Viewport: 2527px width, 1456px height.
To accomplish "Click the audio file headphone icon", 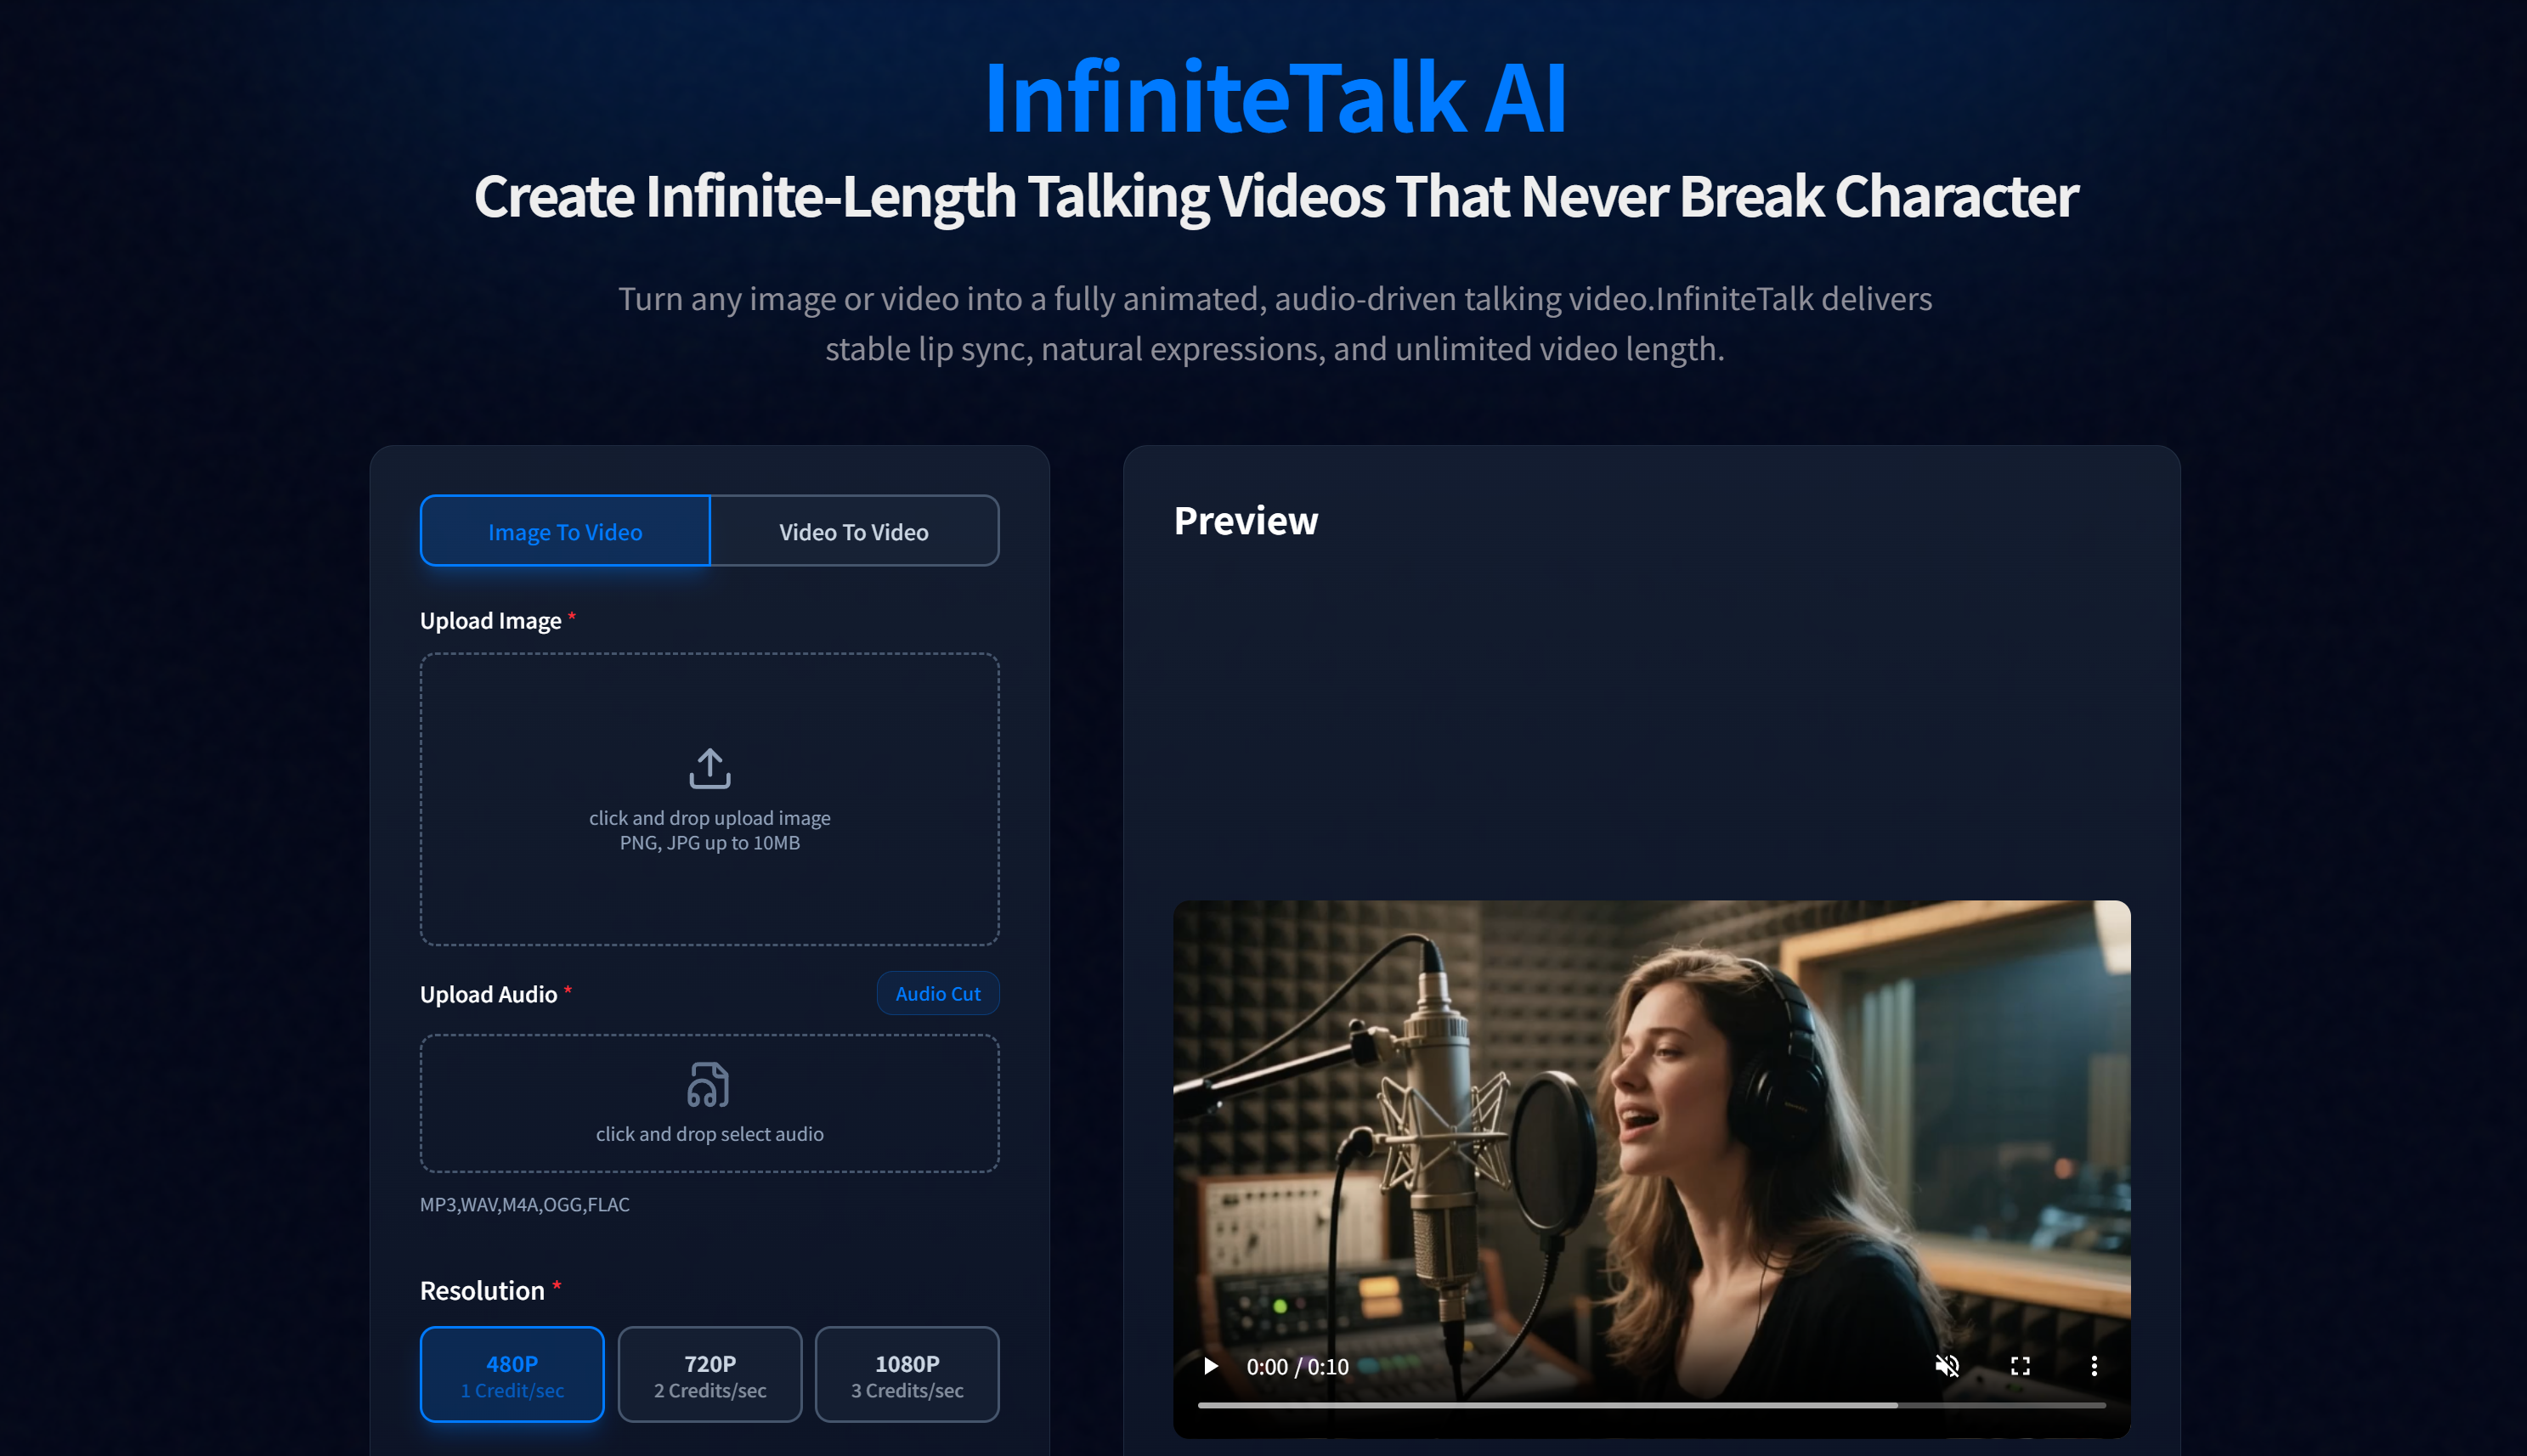I will (708, 1084).
